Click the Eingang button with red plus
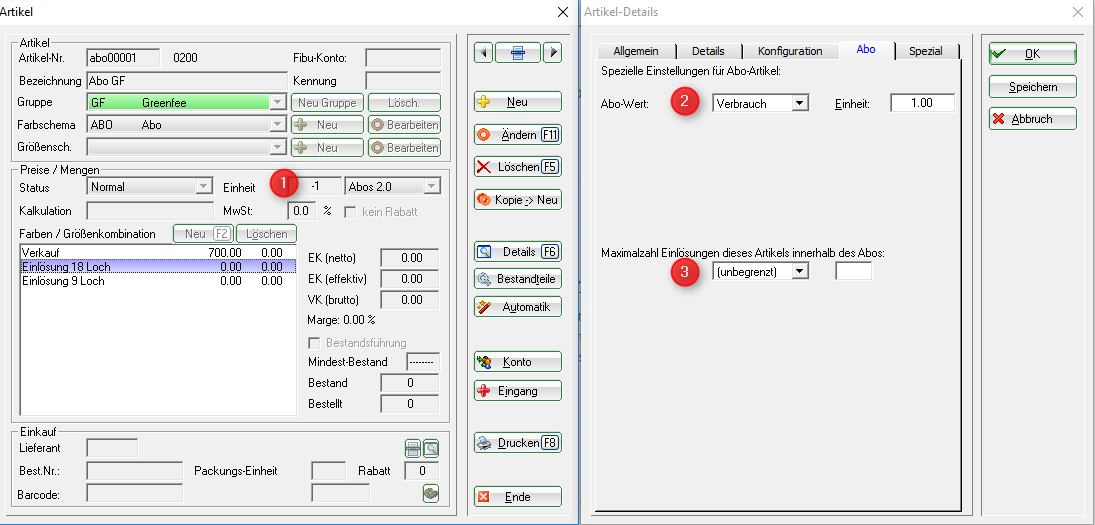The image size is (1095, 525). [x=517, y=391]
